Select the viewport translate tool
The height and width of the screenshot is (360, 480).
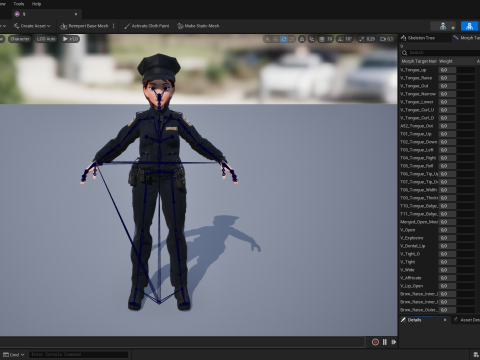(x=276, y=39)
